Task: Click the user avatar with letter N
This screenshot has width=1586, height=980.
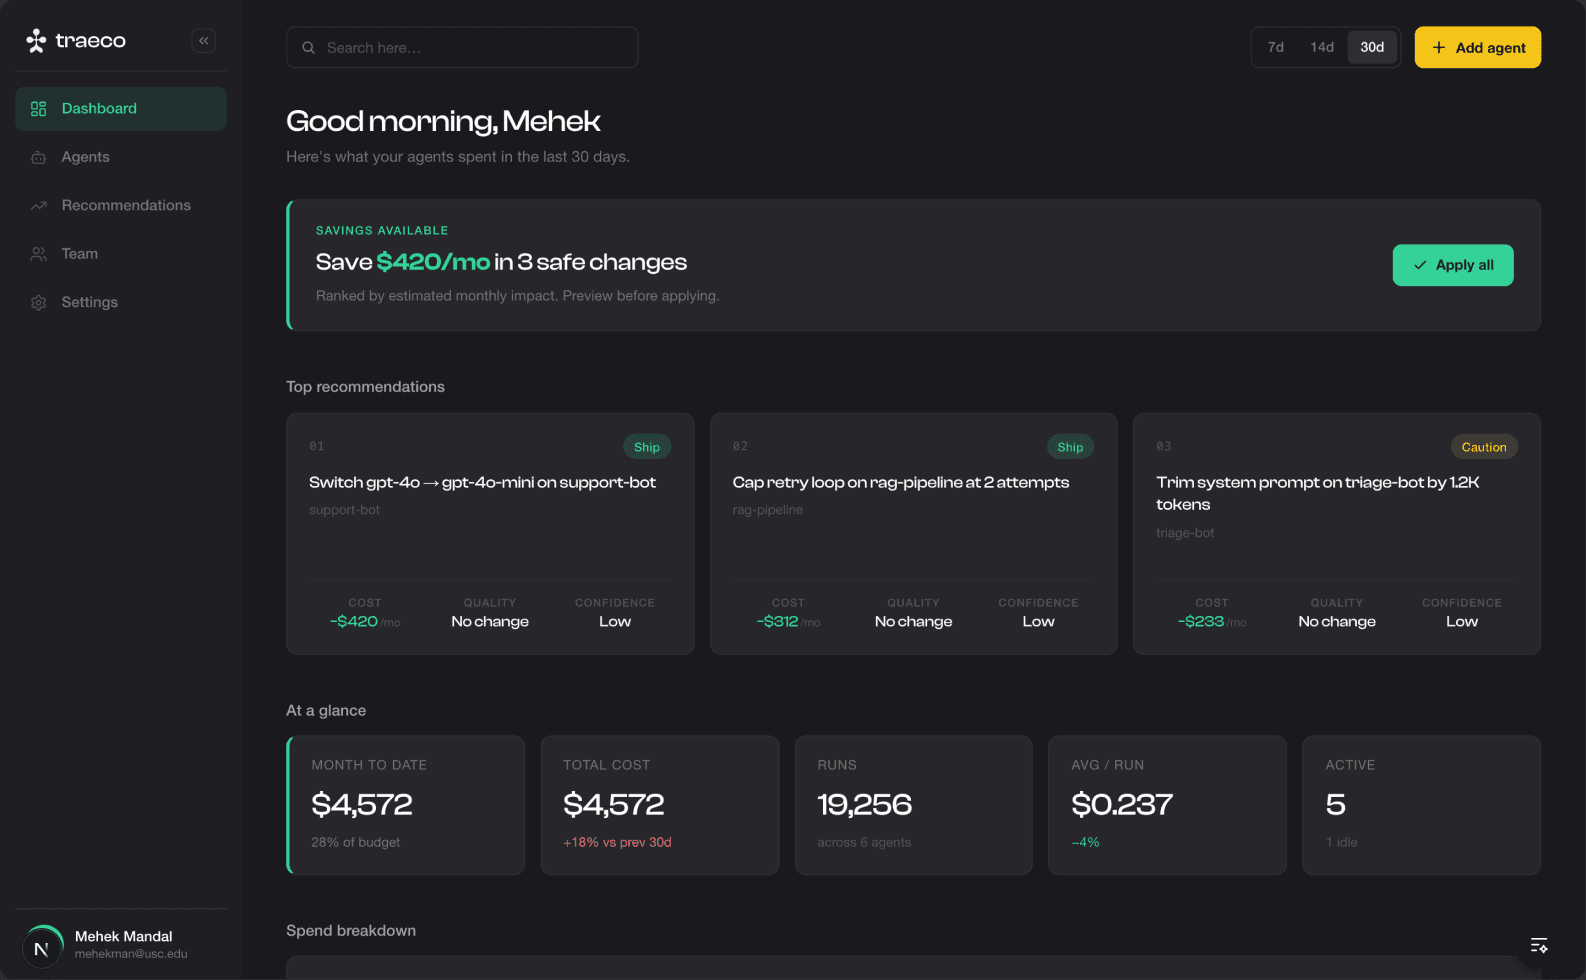Action: click(x=42, y=948)
